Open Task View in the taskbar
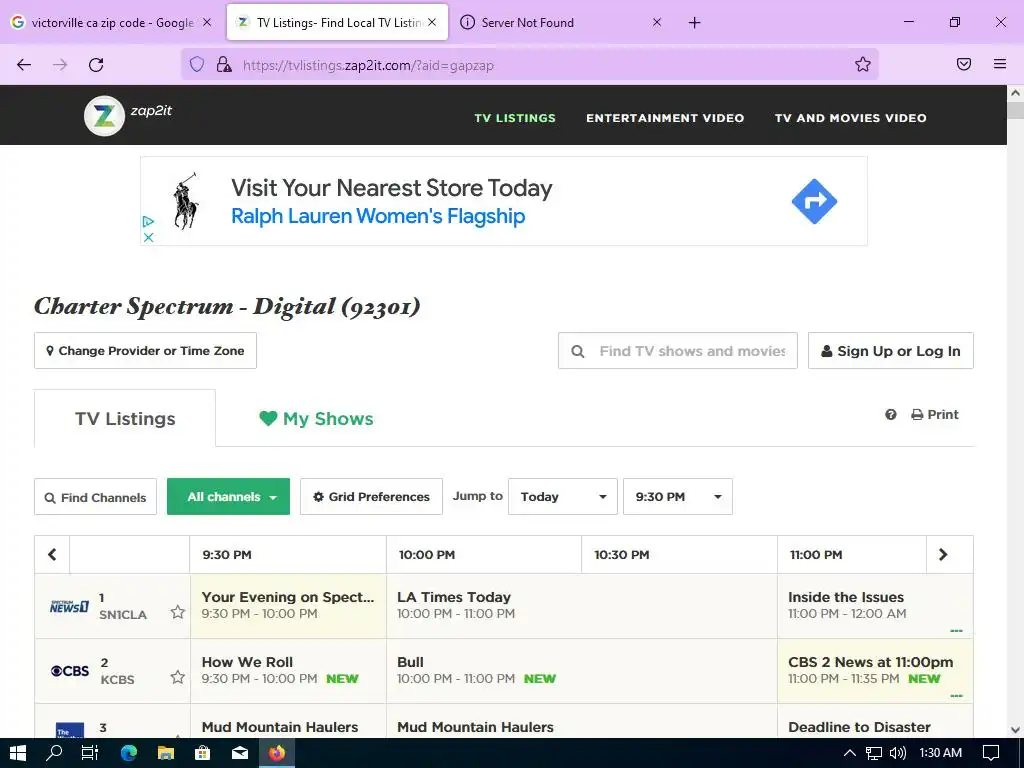1024x768 pixels. tap(90, 753)
